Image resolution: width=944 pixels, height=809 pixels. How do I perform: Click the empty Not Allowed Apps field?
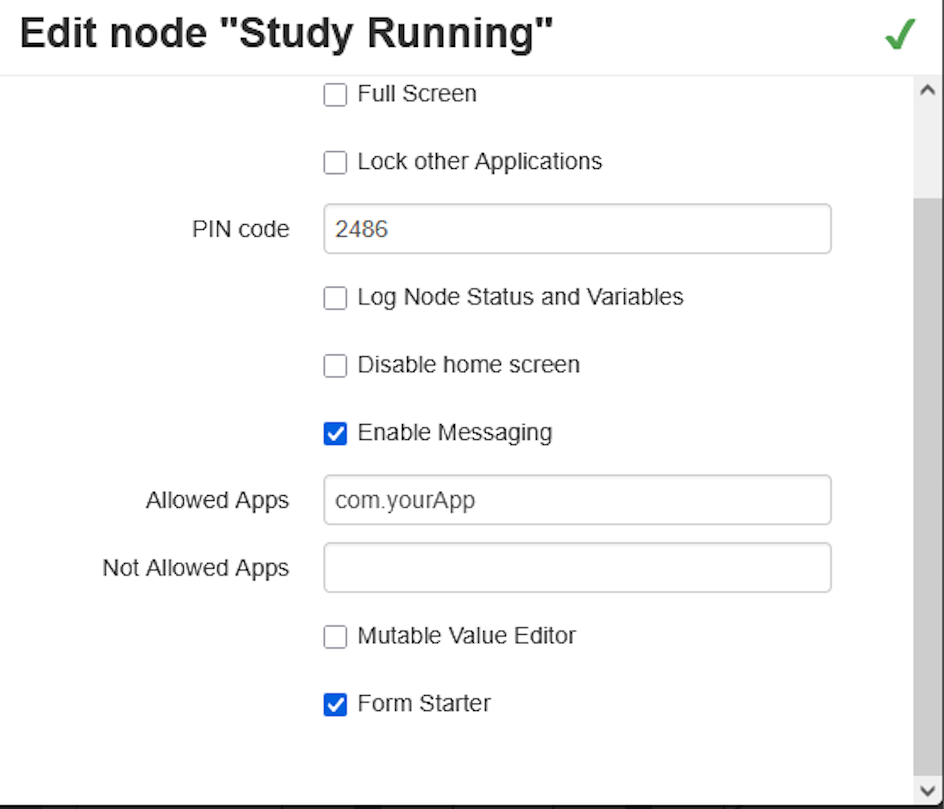(x=577, y=568)
